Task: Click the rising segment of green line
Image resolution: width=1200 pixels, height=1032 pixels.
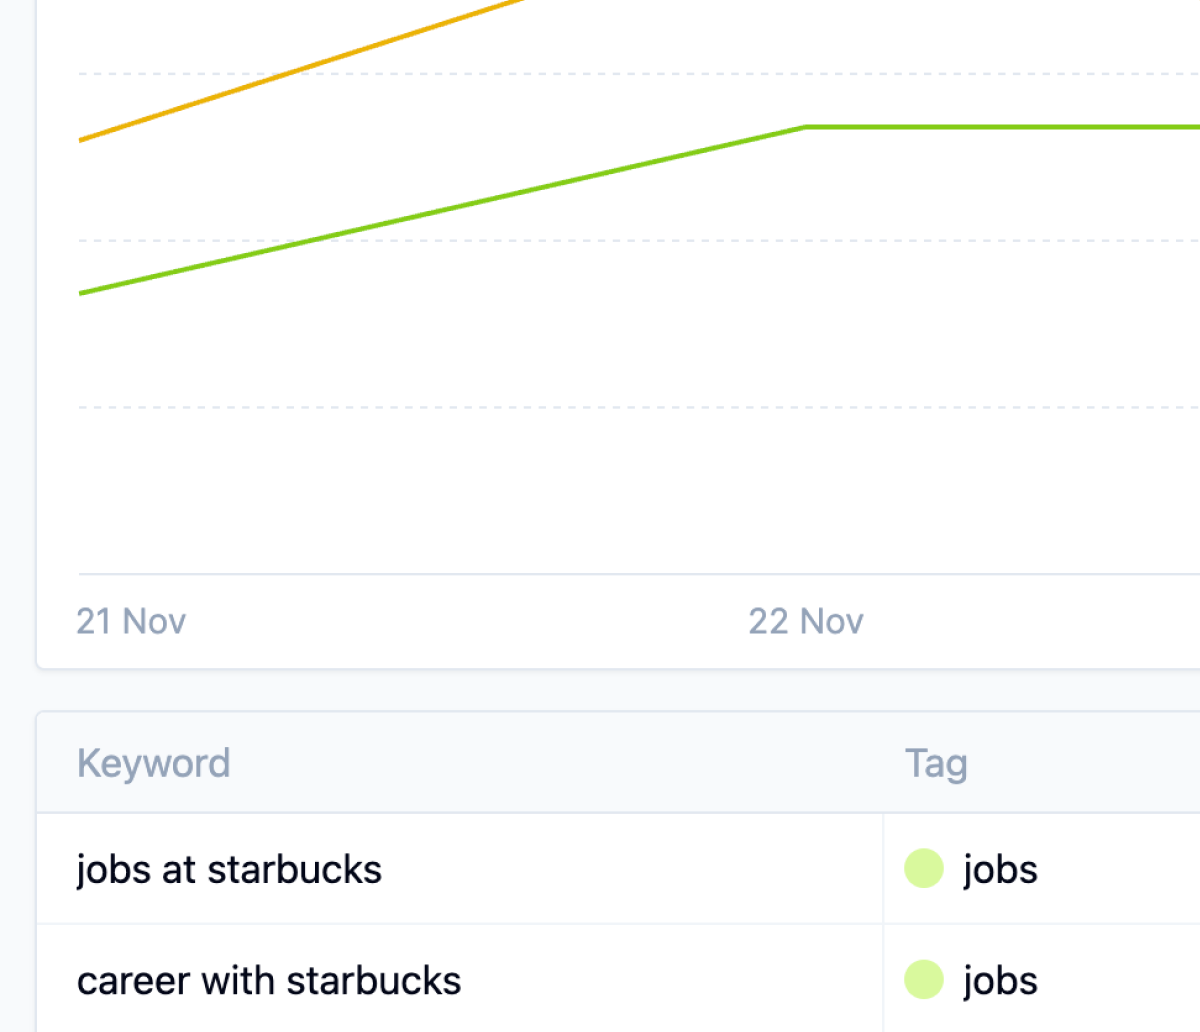Action: click(440, 211)
